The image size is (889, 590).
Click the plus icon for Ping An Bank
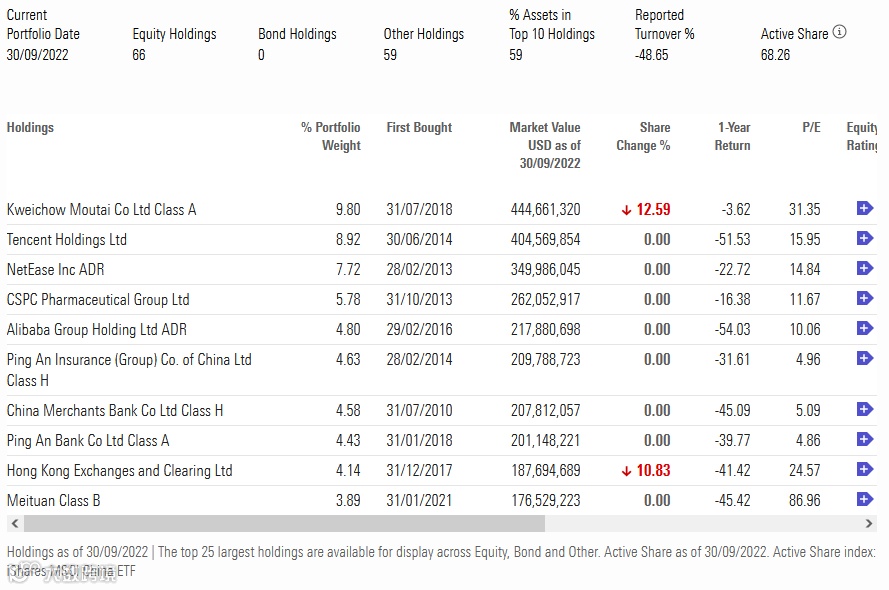pos(865,440)
